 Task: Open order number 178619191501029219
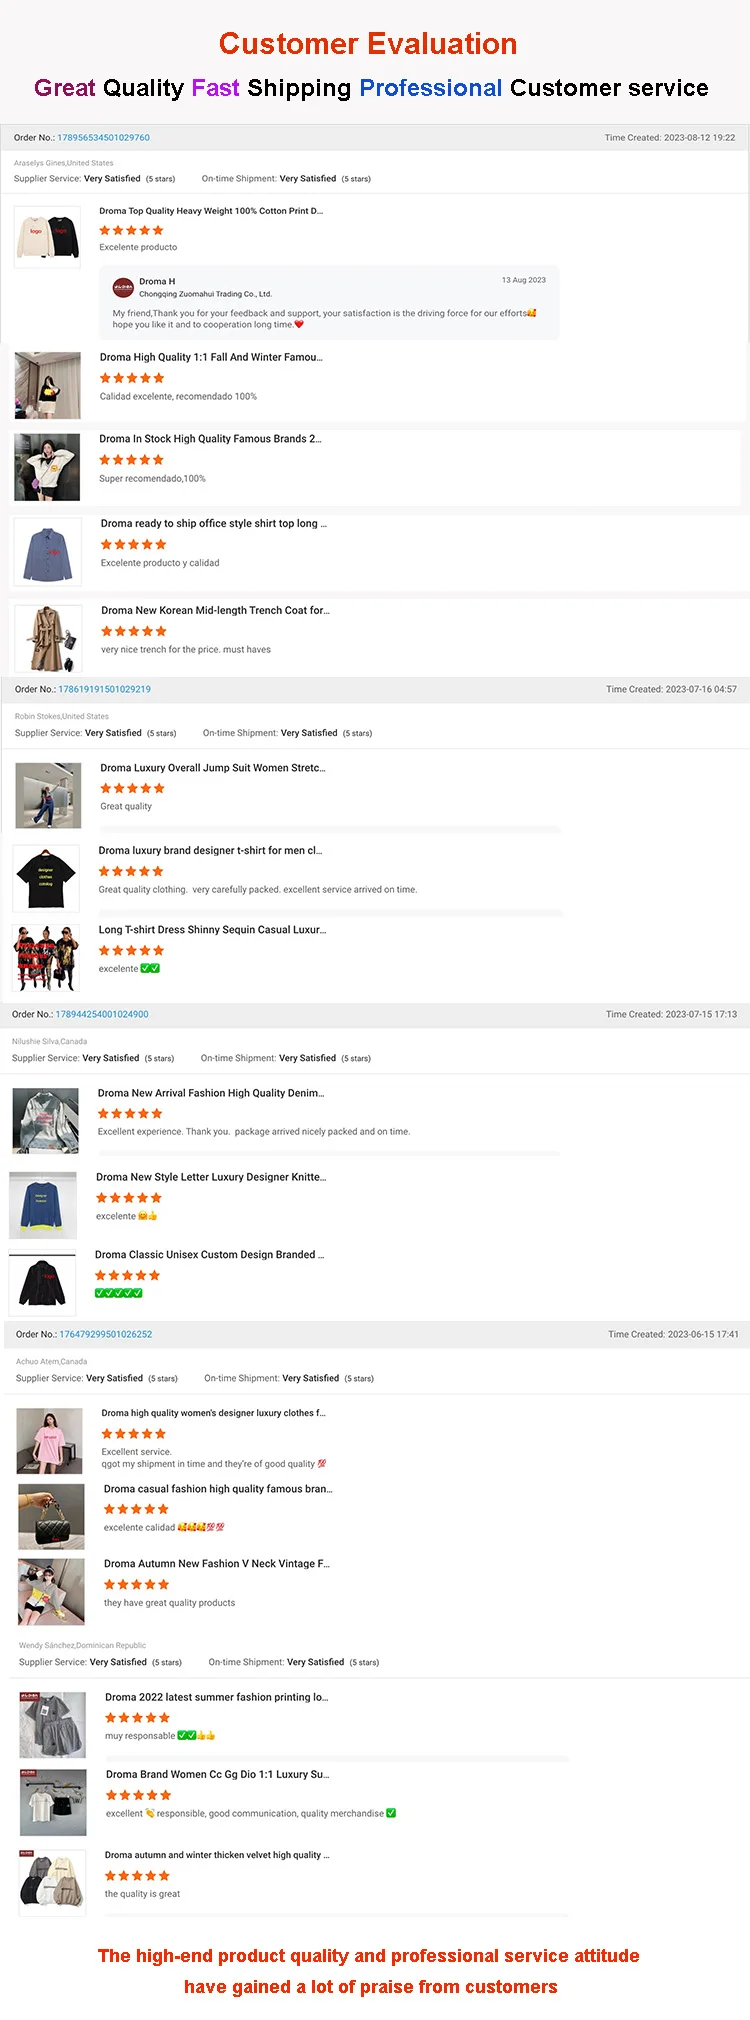[105, 689]
